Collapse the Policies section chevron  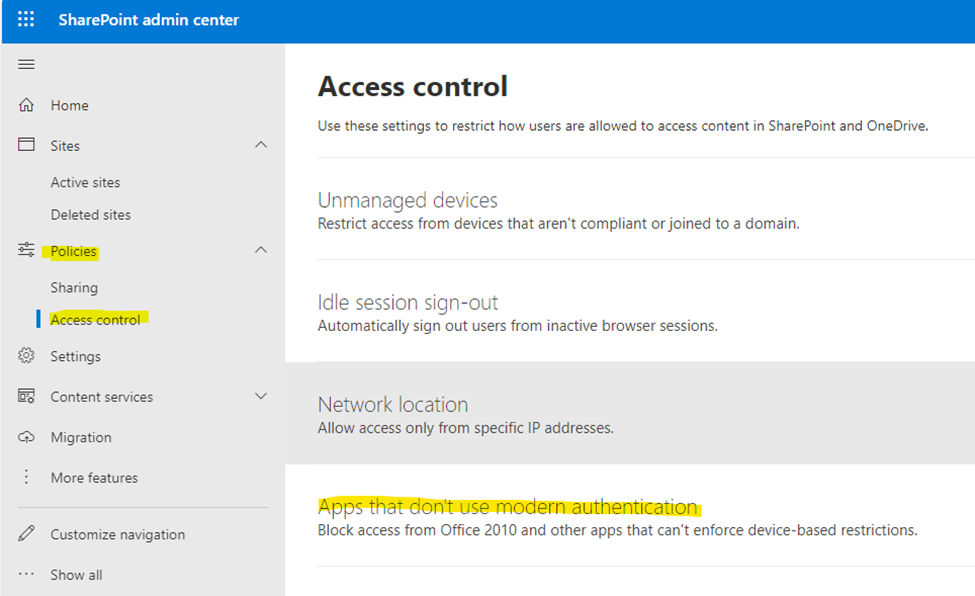[x=261, y=250]
